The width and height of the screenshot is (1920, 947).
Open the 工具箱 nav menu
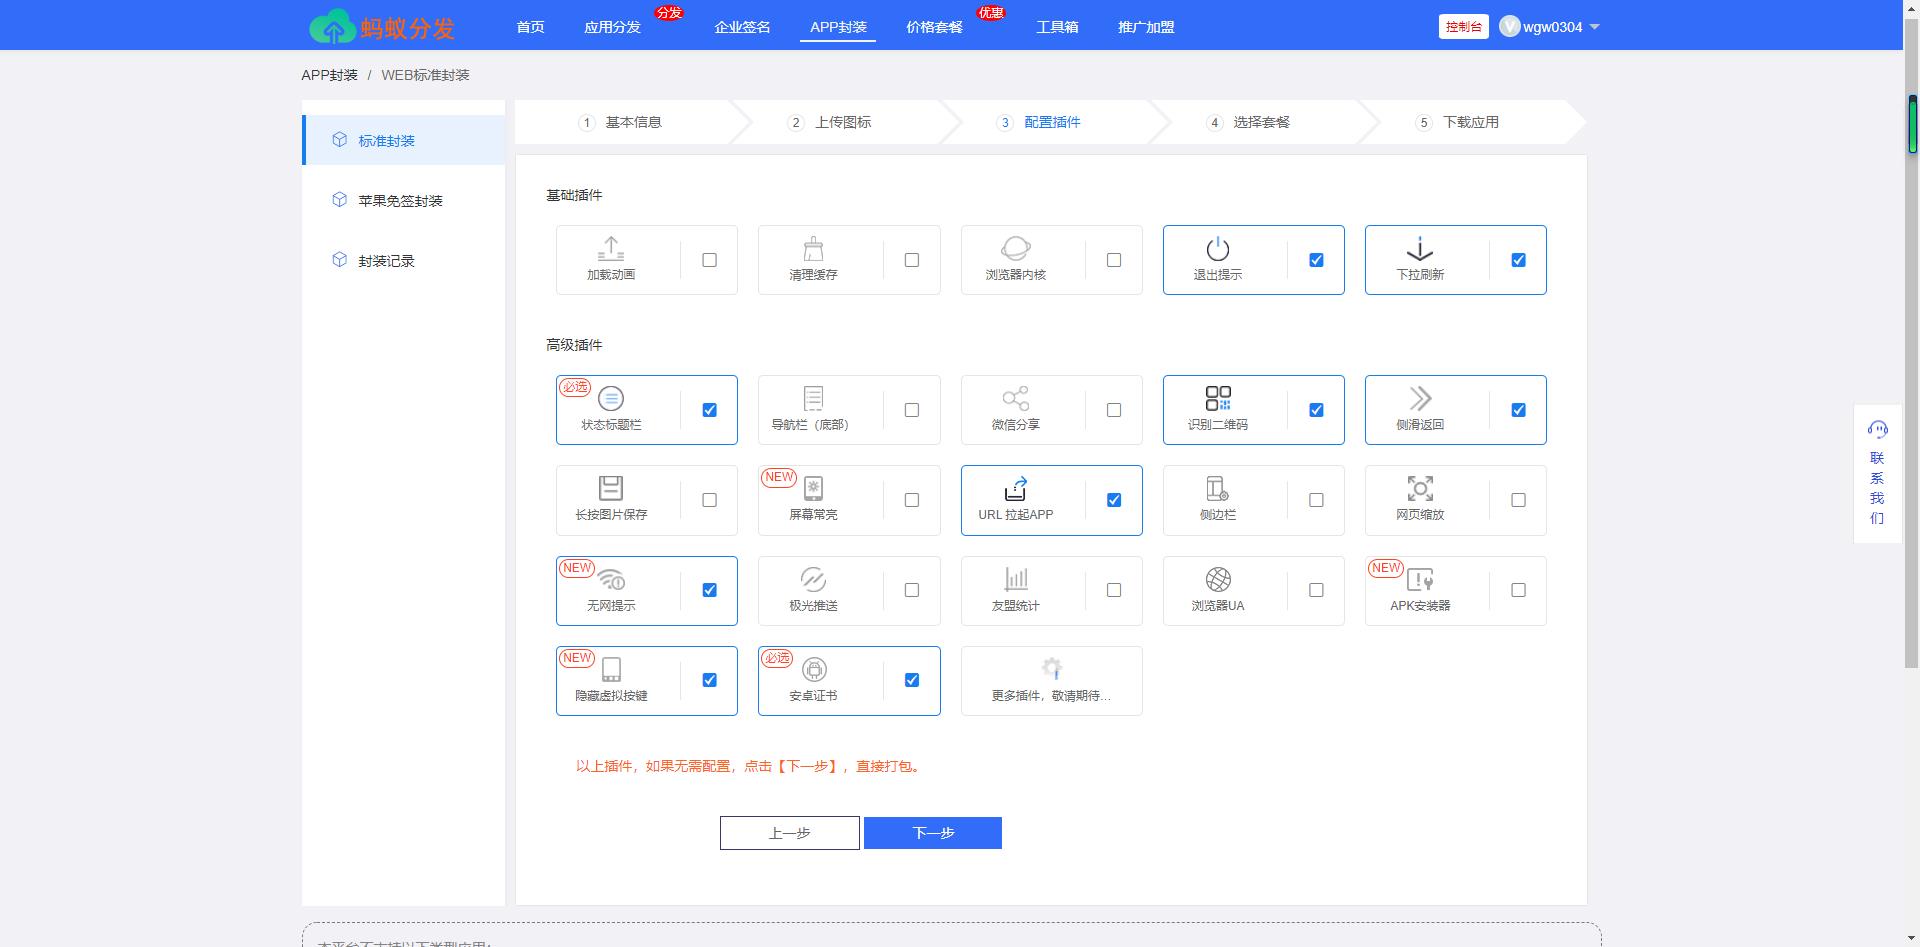tap(1057, 27)
